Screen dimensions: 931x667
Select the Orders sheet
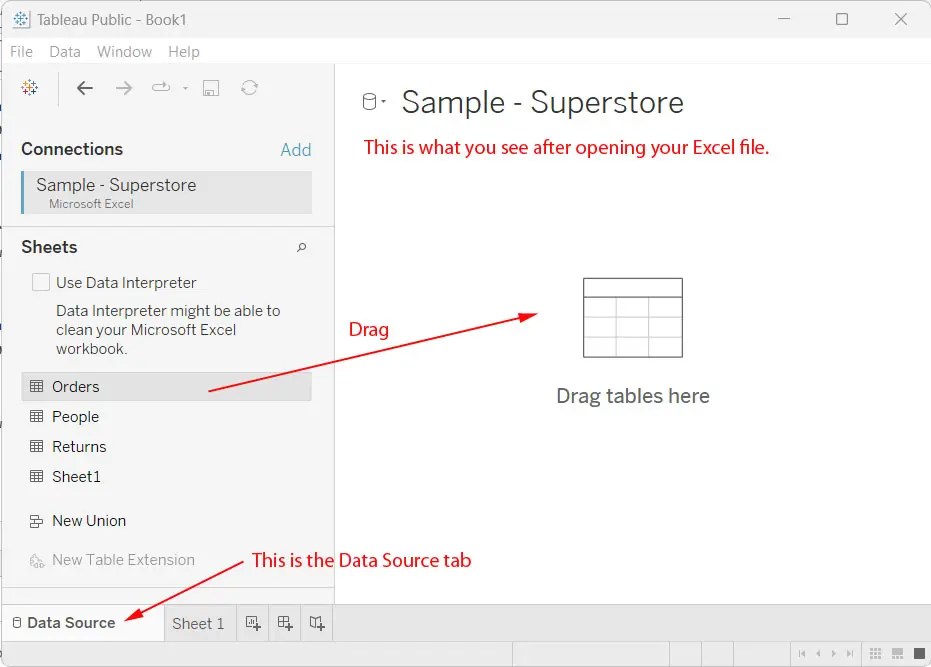coord(166,387)
